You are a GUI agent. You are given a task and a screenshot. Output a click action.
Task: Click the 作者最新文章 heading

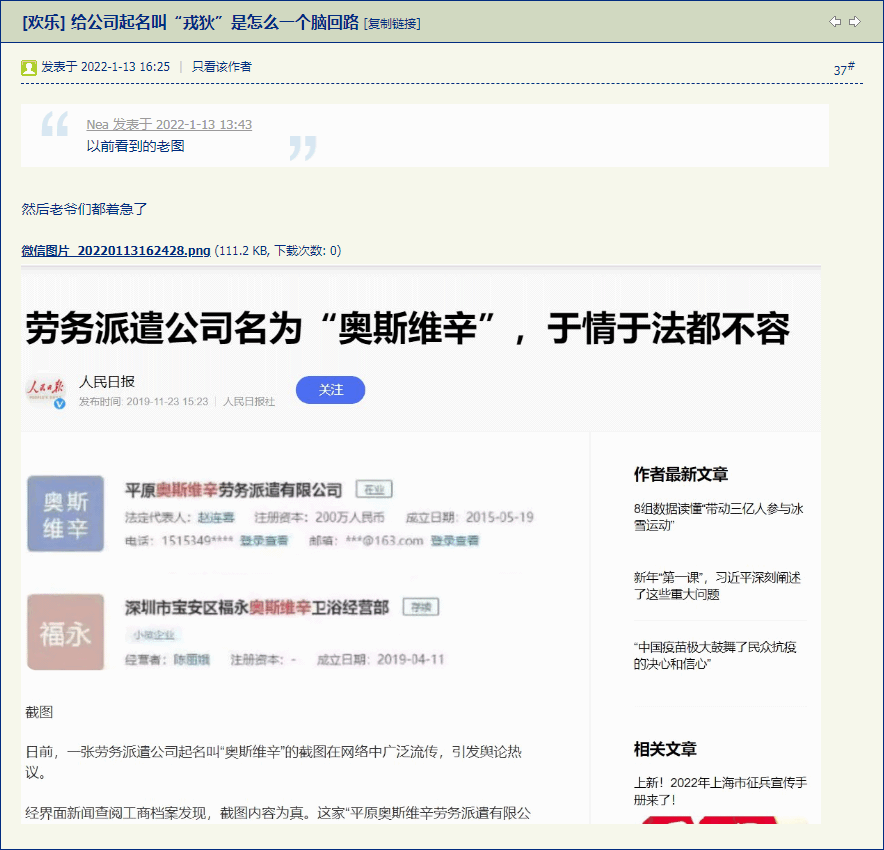point(680,474)
